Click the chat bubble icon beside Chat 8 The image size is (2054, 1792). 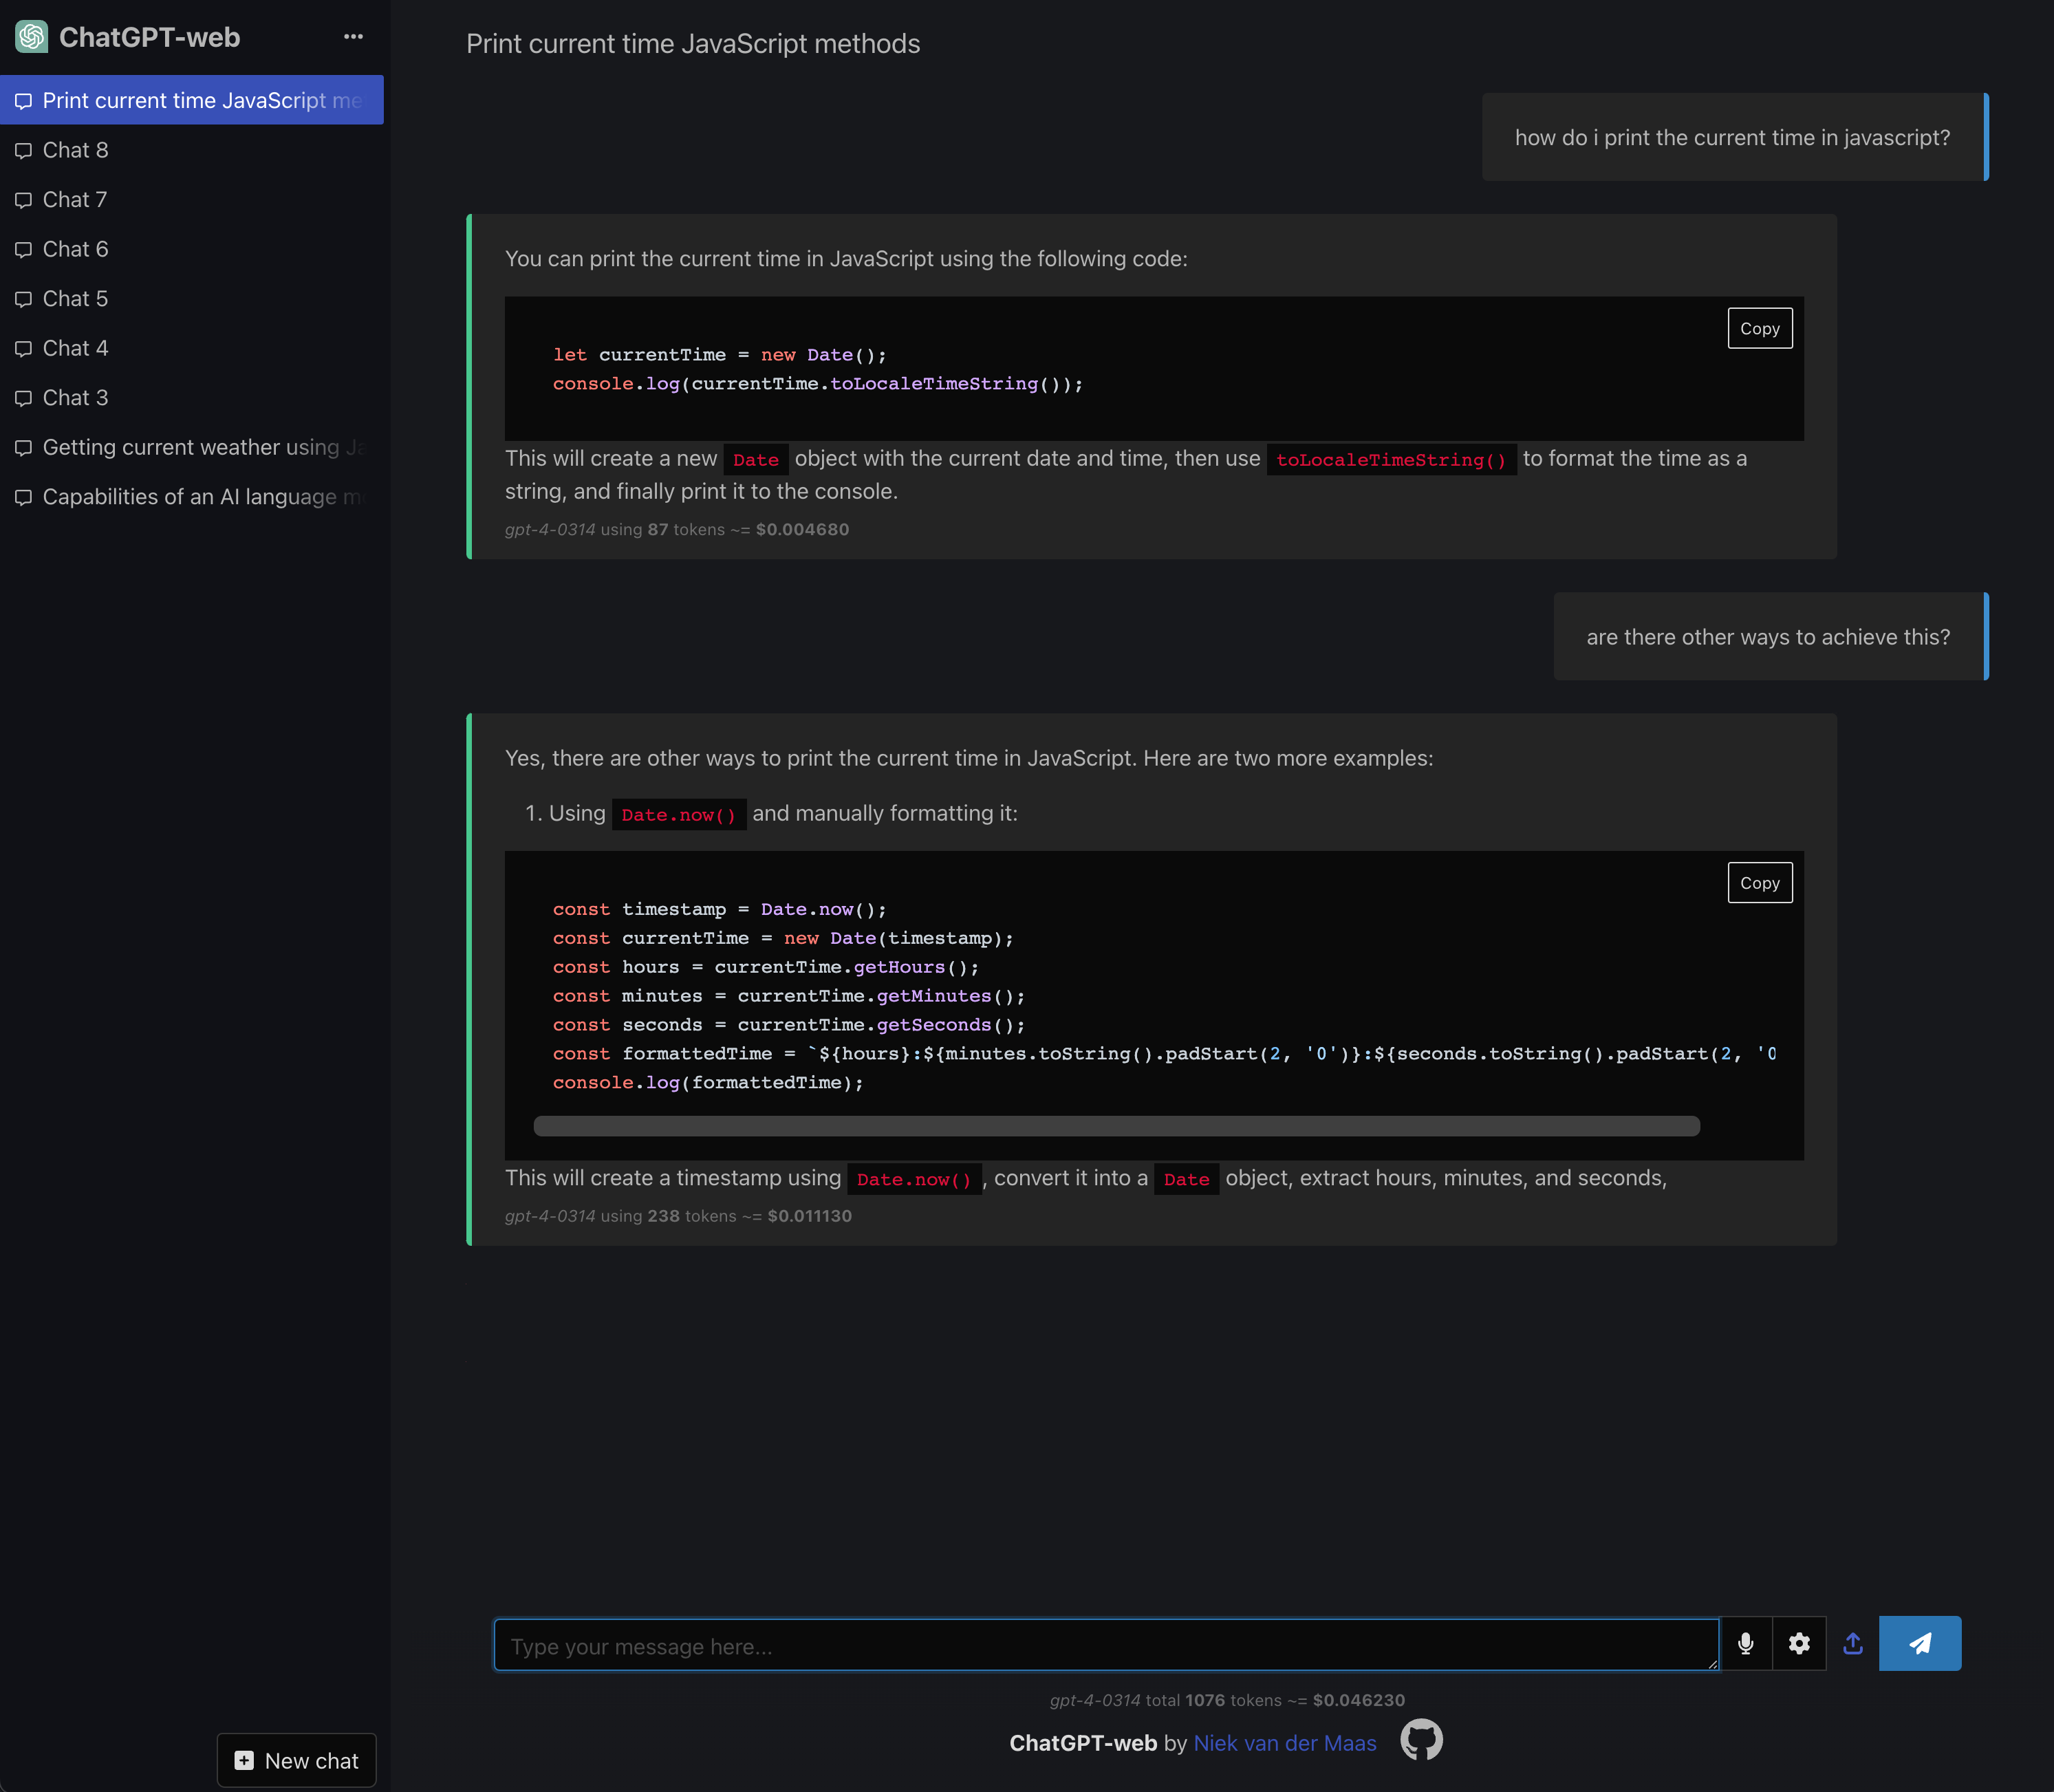coord(23,149)
